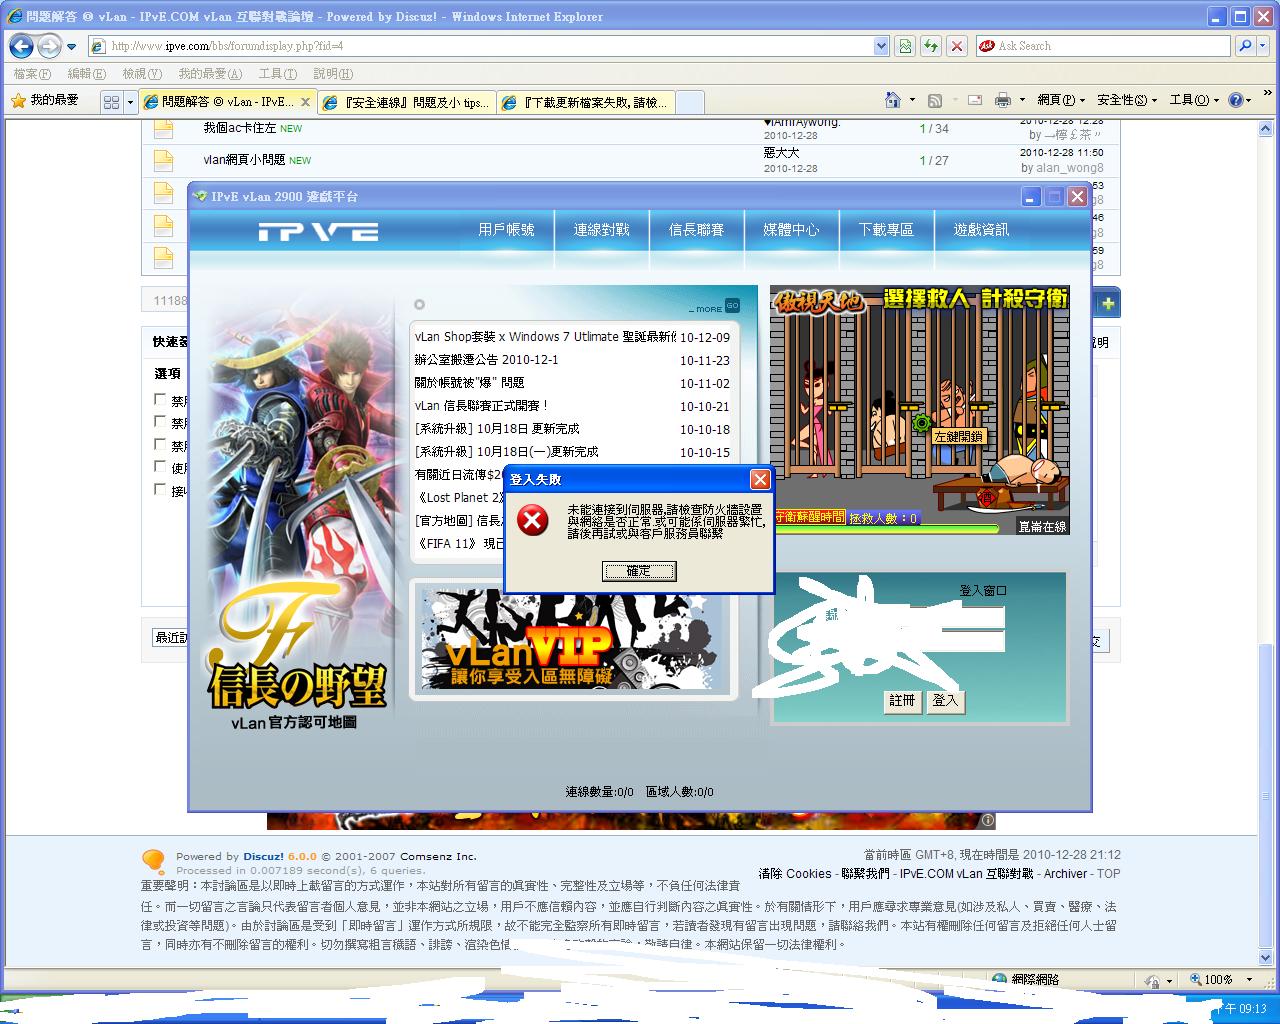Open the 編輯(E) menu

(86, 74)
